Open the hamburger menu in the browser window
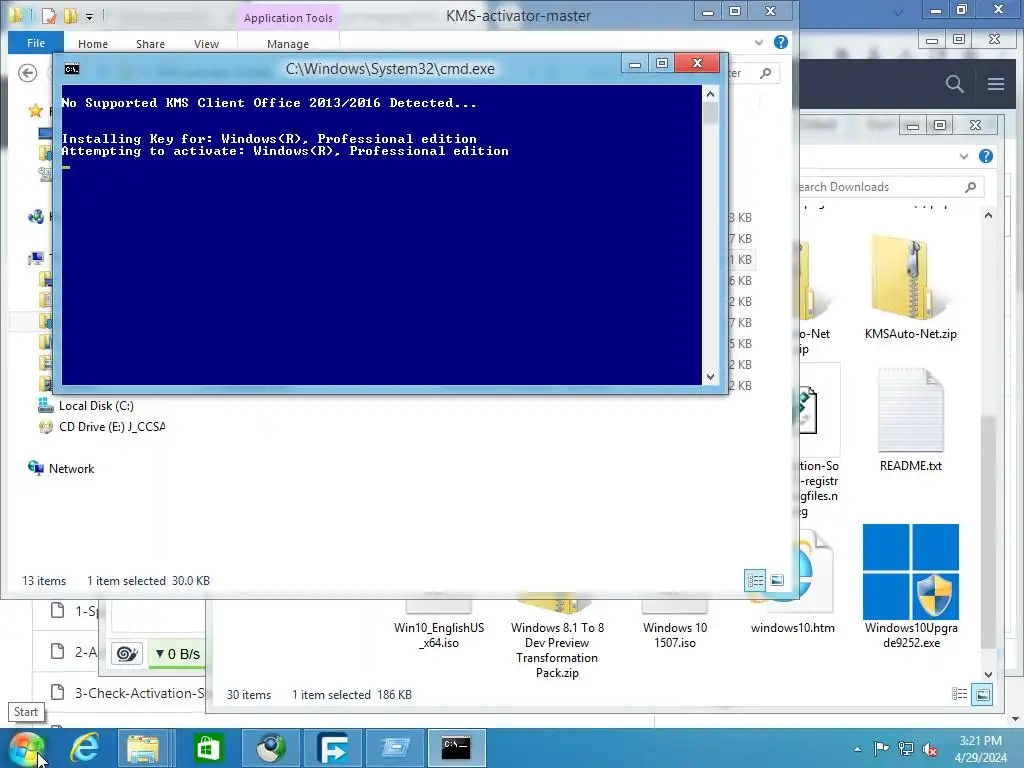Image resolution: width=1024 pixels, height=768 pixels. [x=996, y=84]
